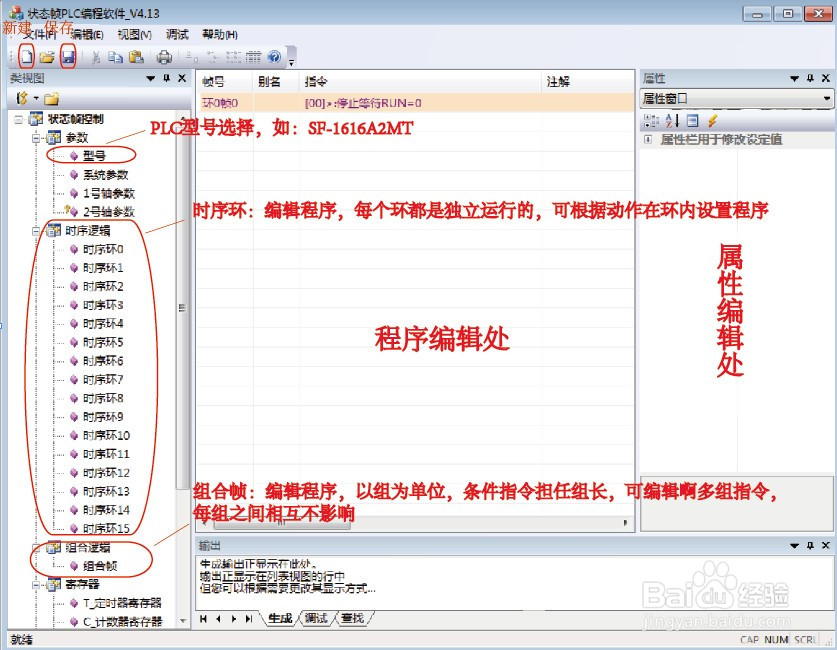This screenshot has height=650, width=837.
Task: Pin the class view panel
Action: click(167, 78)
